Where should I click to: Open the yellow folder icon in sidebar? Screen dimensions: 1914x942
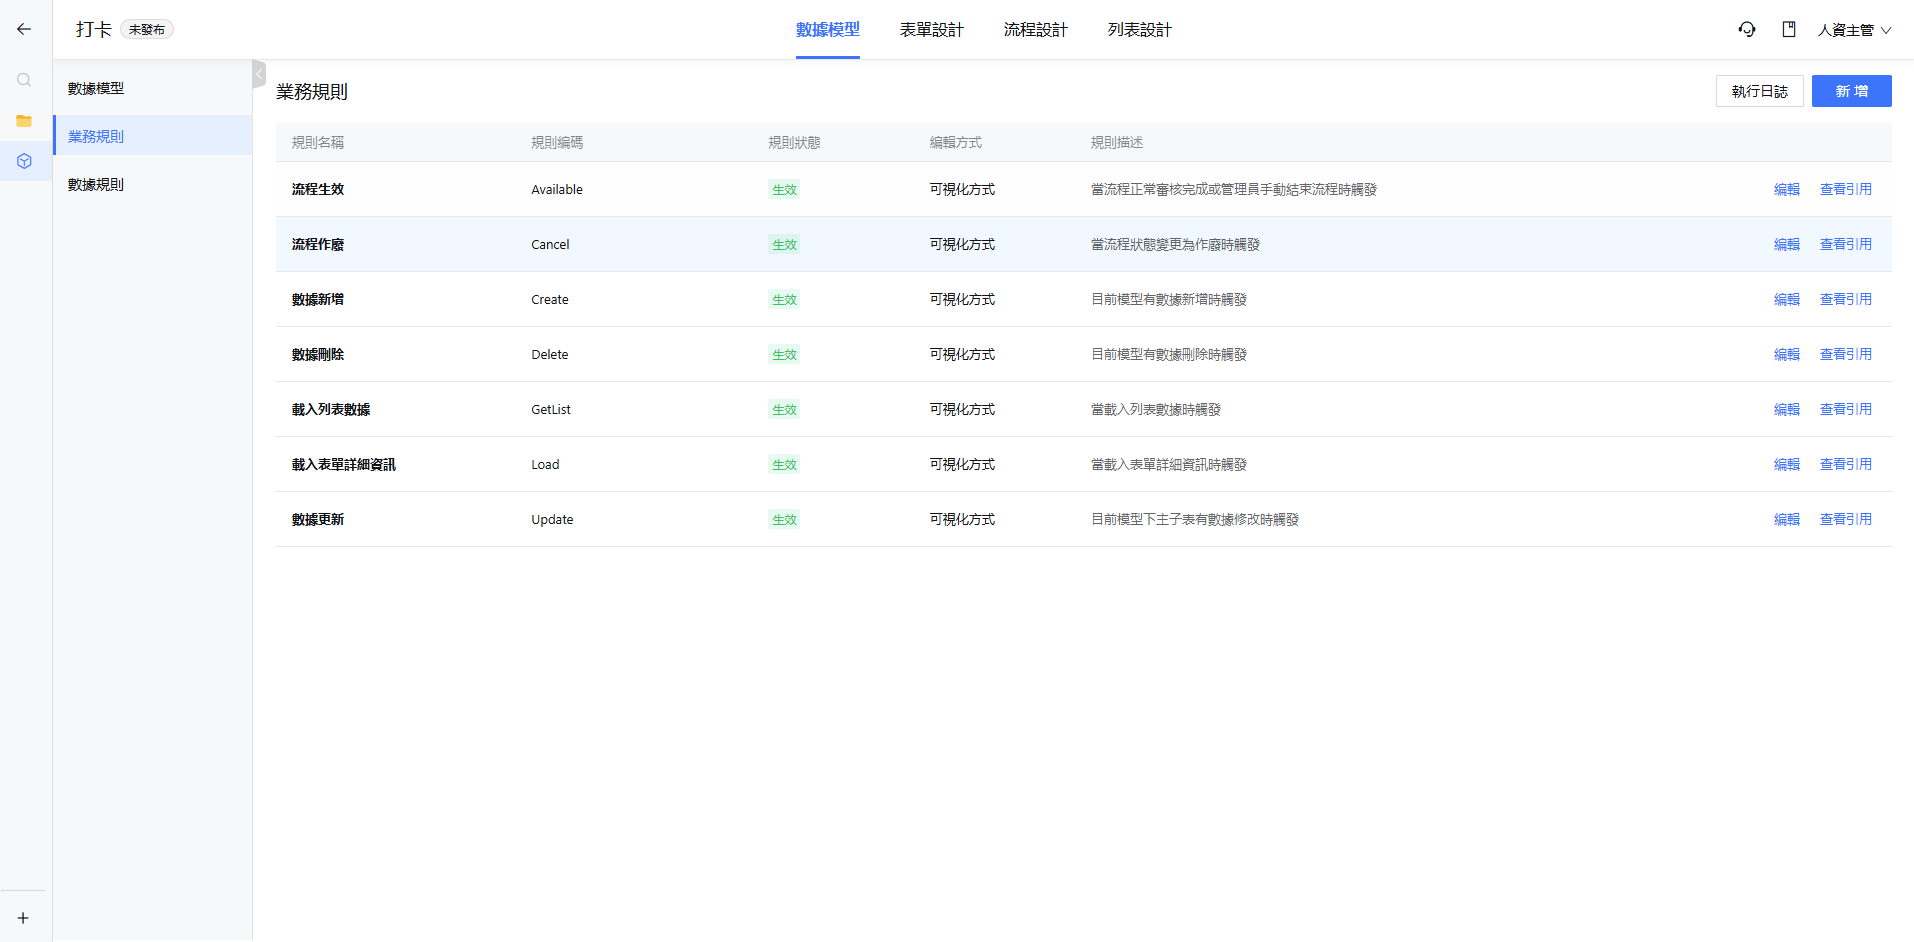click(x=24, y=121)
